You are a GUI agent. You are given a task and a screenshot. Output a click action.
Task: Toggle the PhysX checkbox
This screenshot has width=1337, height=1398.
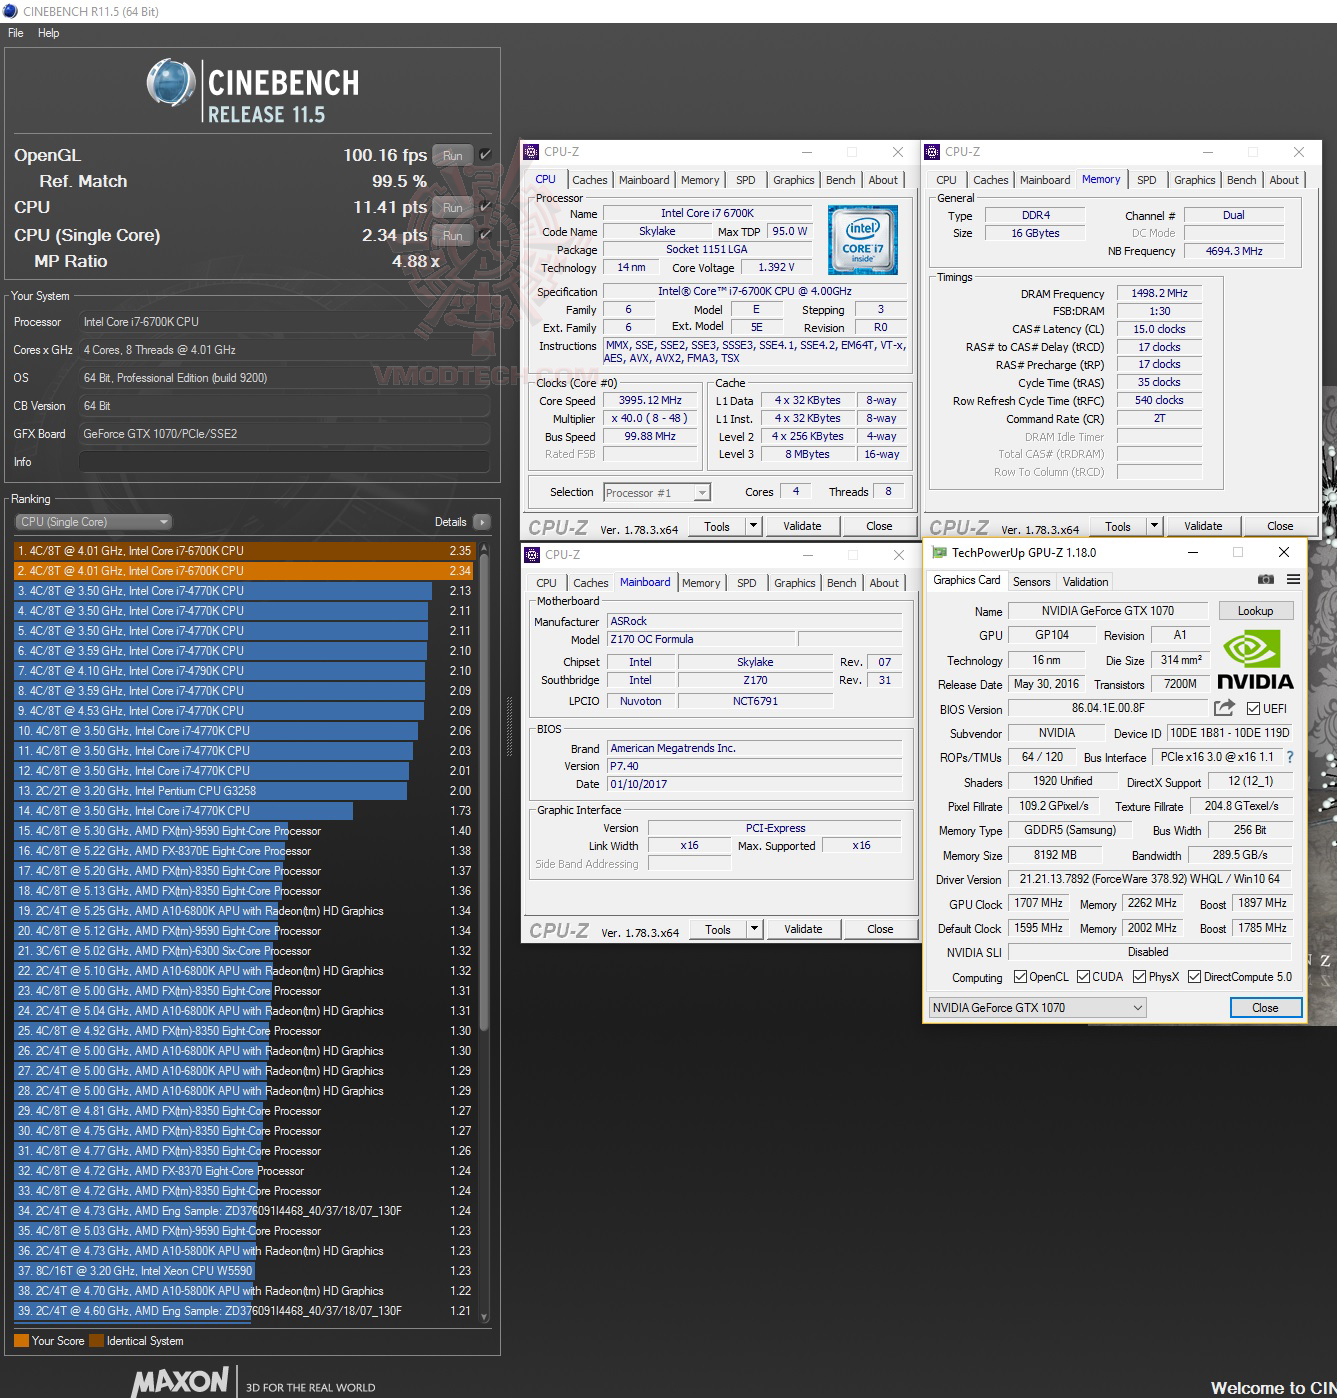point(1139,977)
